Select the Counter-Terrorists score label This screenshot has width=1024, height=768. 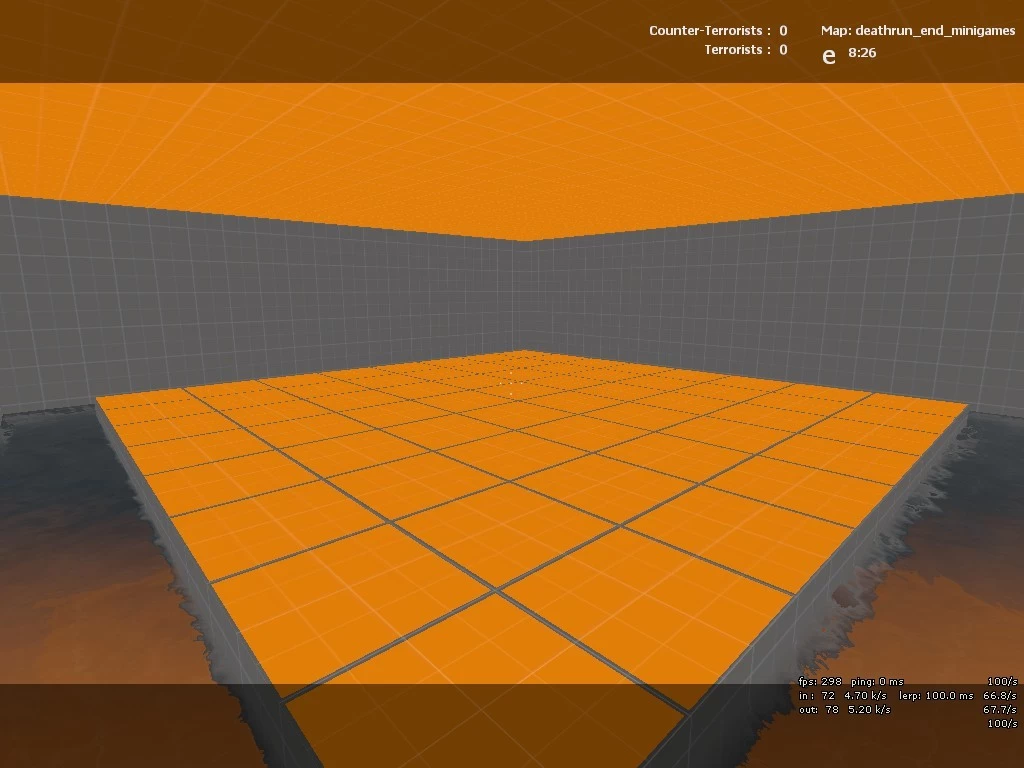pyautogui.click(x=709, y=31)
